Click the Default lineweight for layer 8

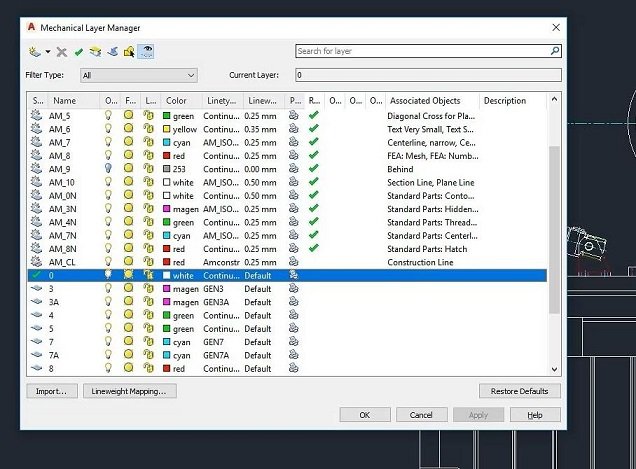pyautogui.click(x=258, y=369)
